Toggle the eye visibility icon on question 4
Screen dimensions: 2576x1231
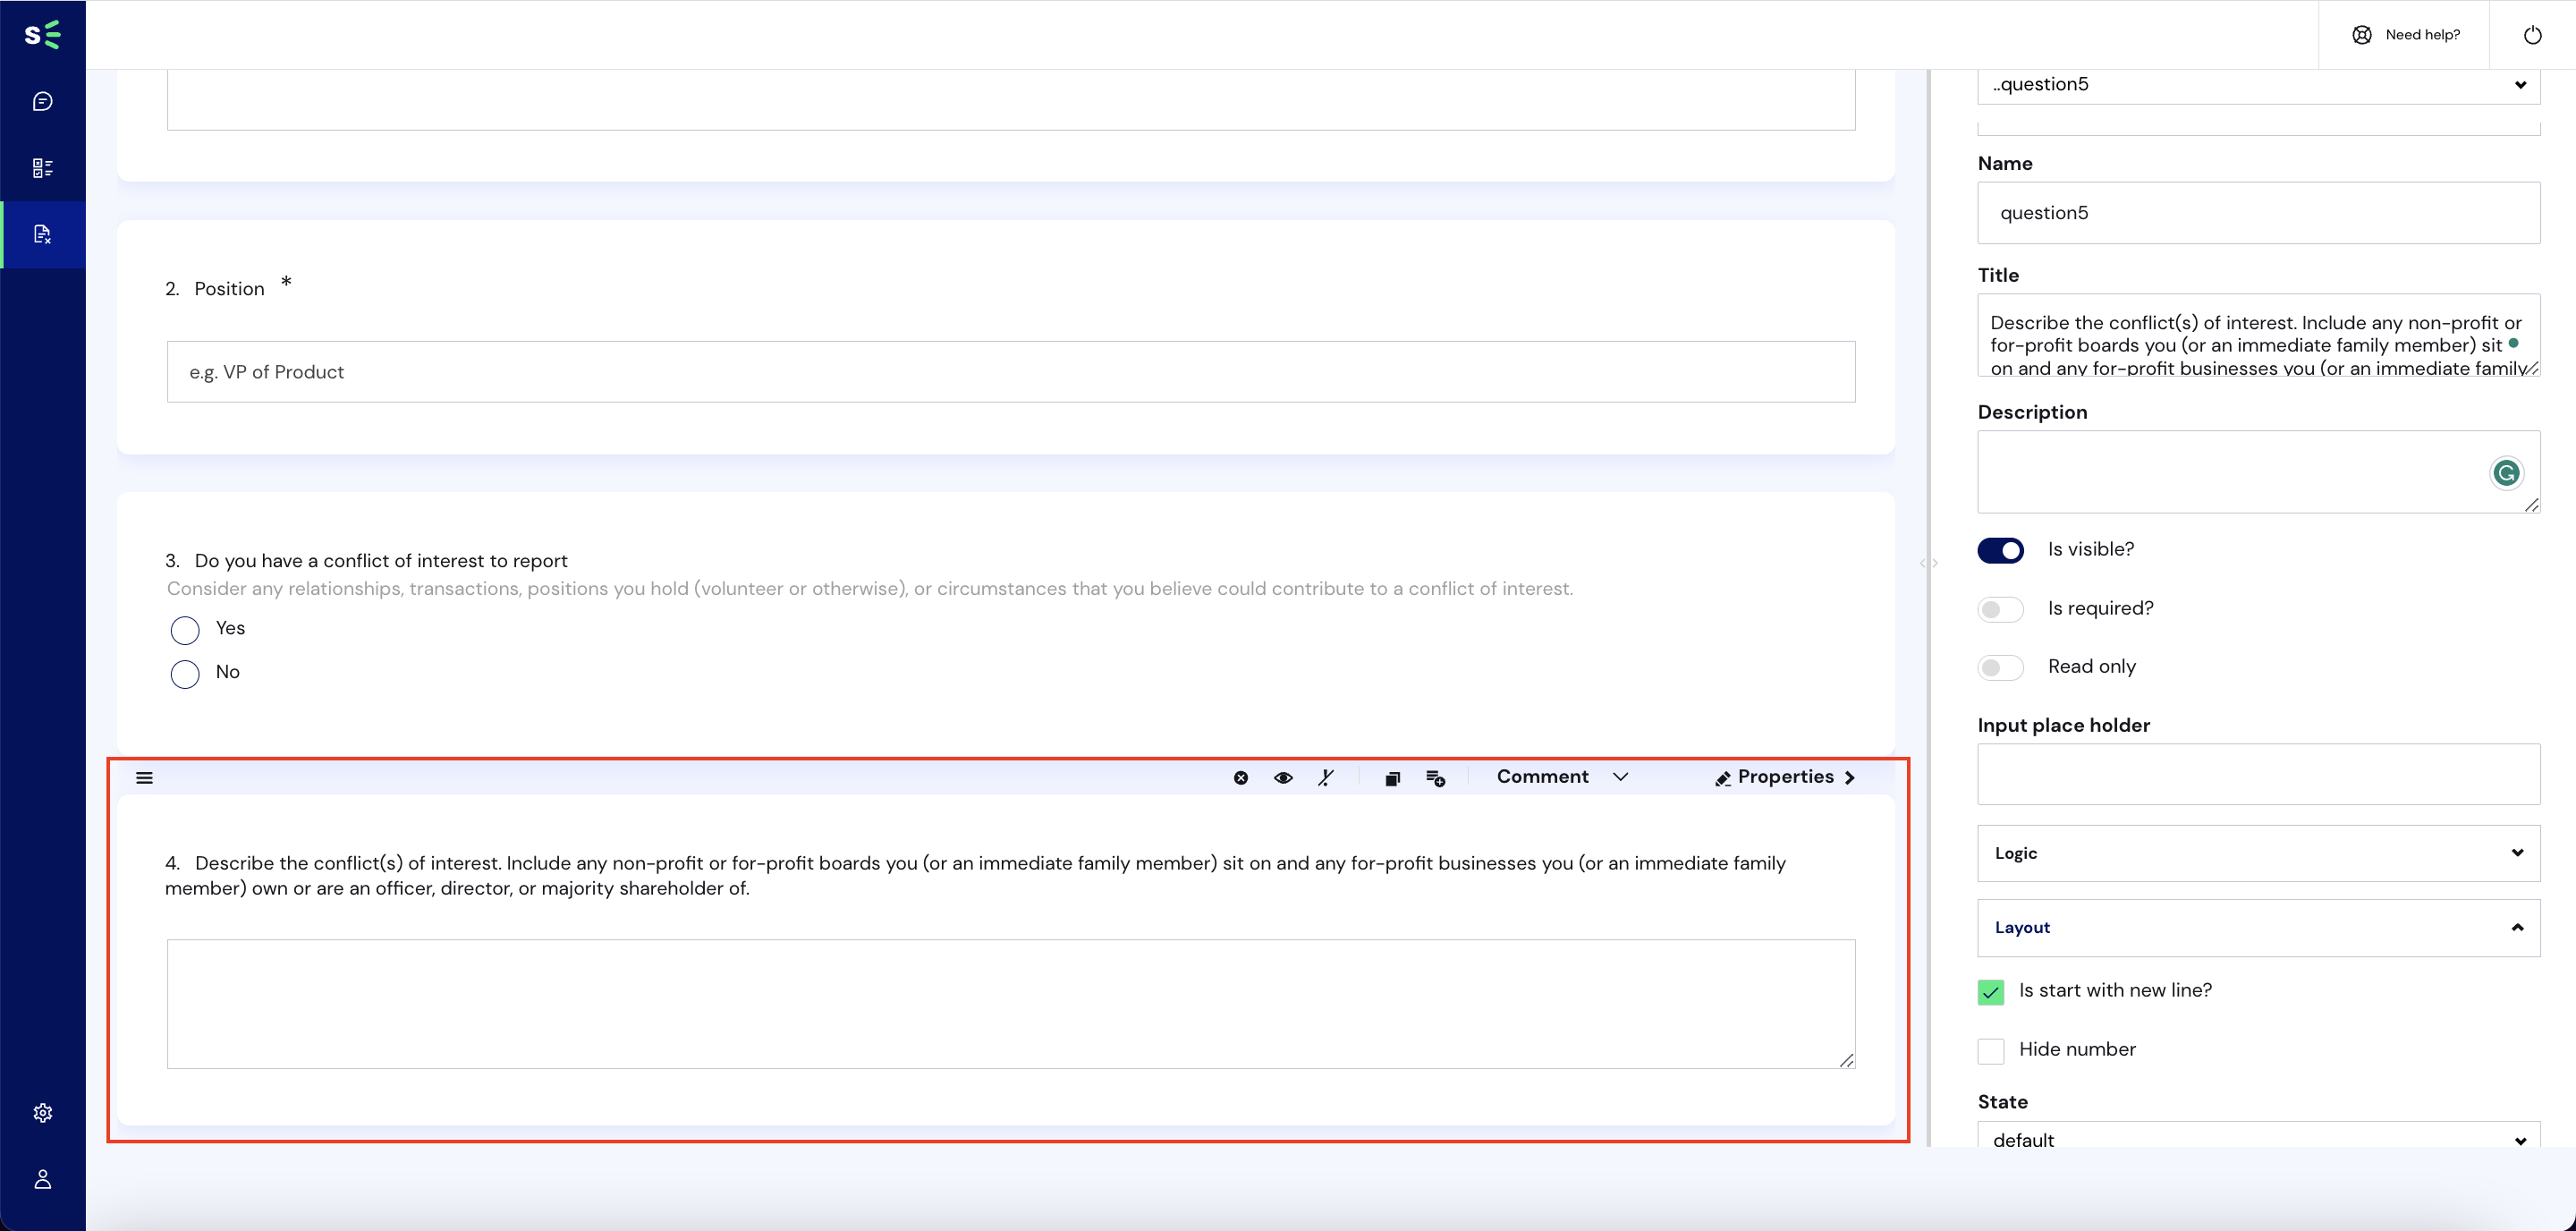[1283, 778]
